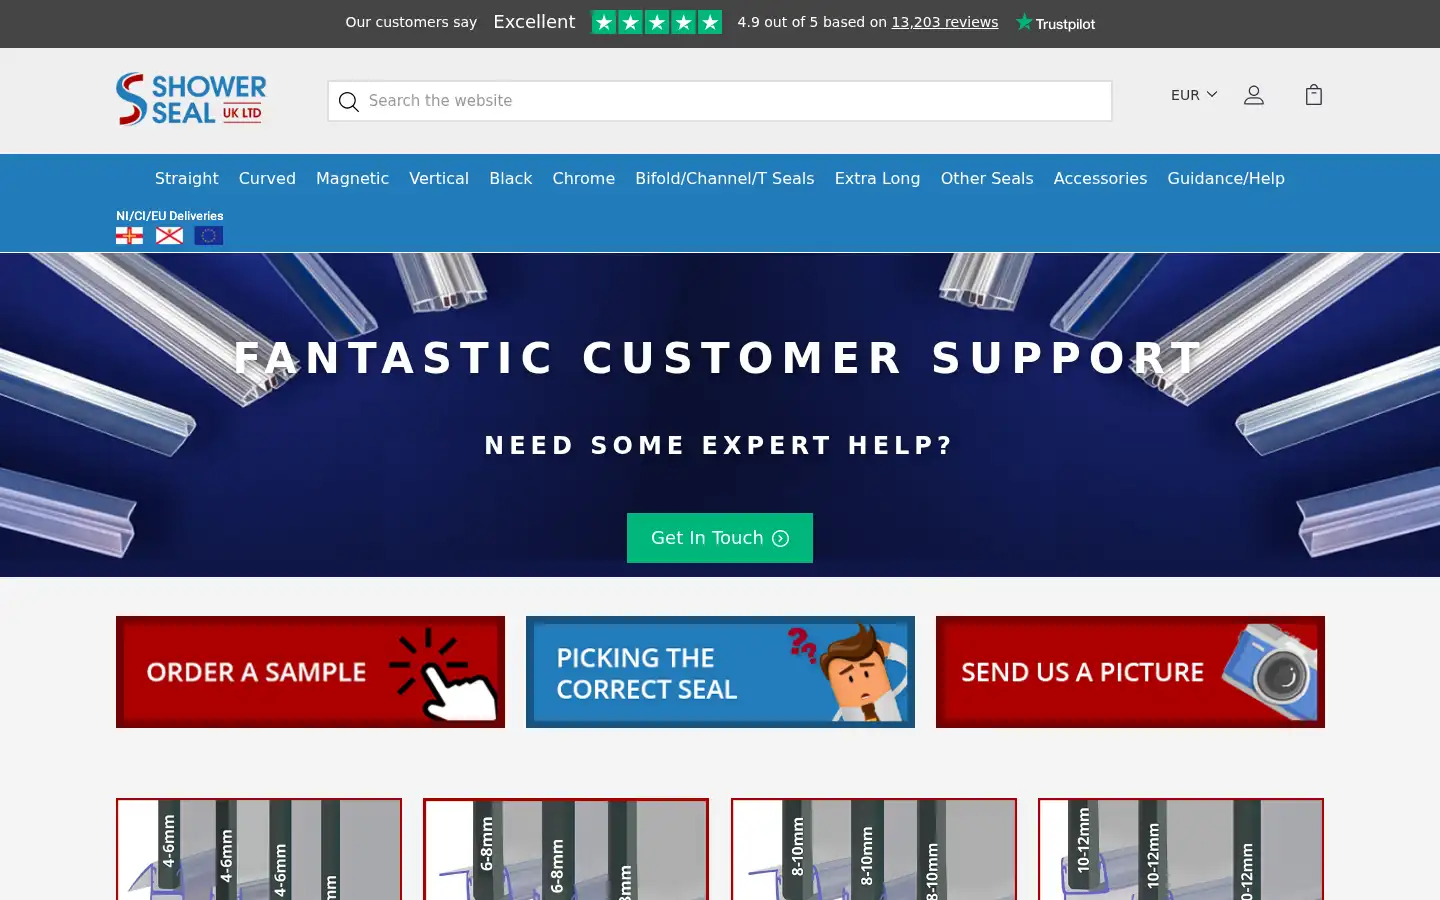Open the Order A Sample banner

coord(310,672)
